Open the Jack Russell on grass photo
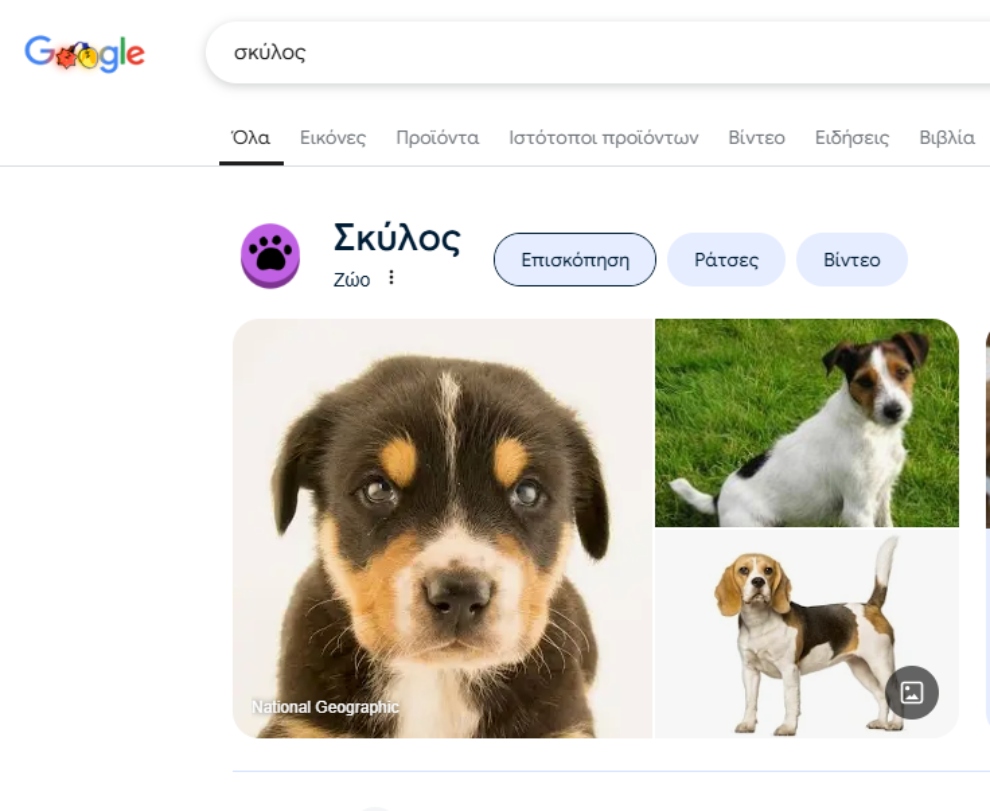Image resolution: width=990 pixels, height=811 pixels. point(807,423)
